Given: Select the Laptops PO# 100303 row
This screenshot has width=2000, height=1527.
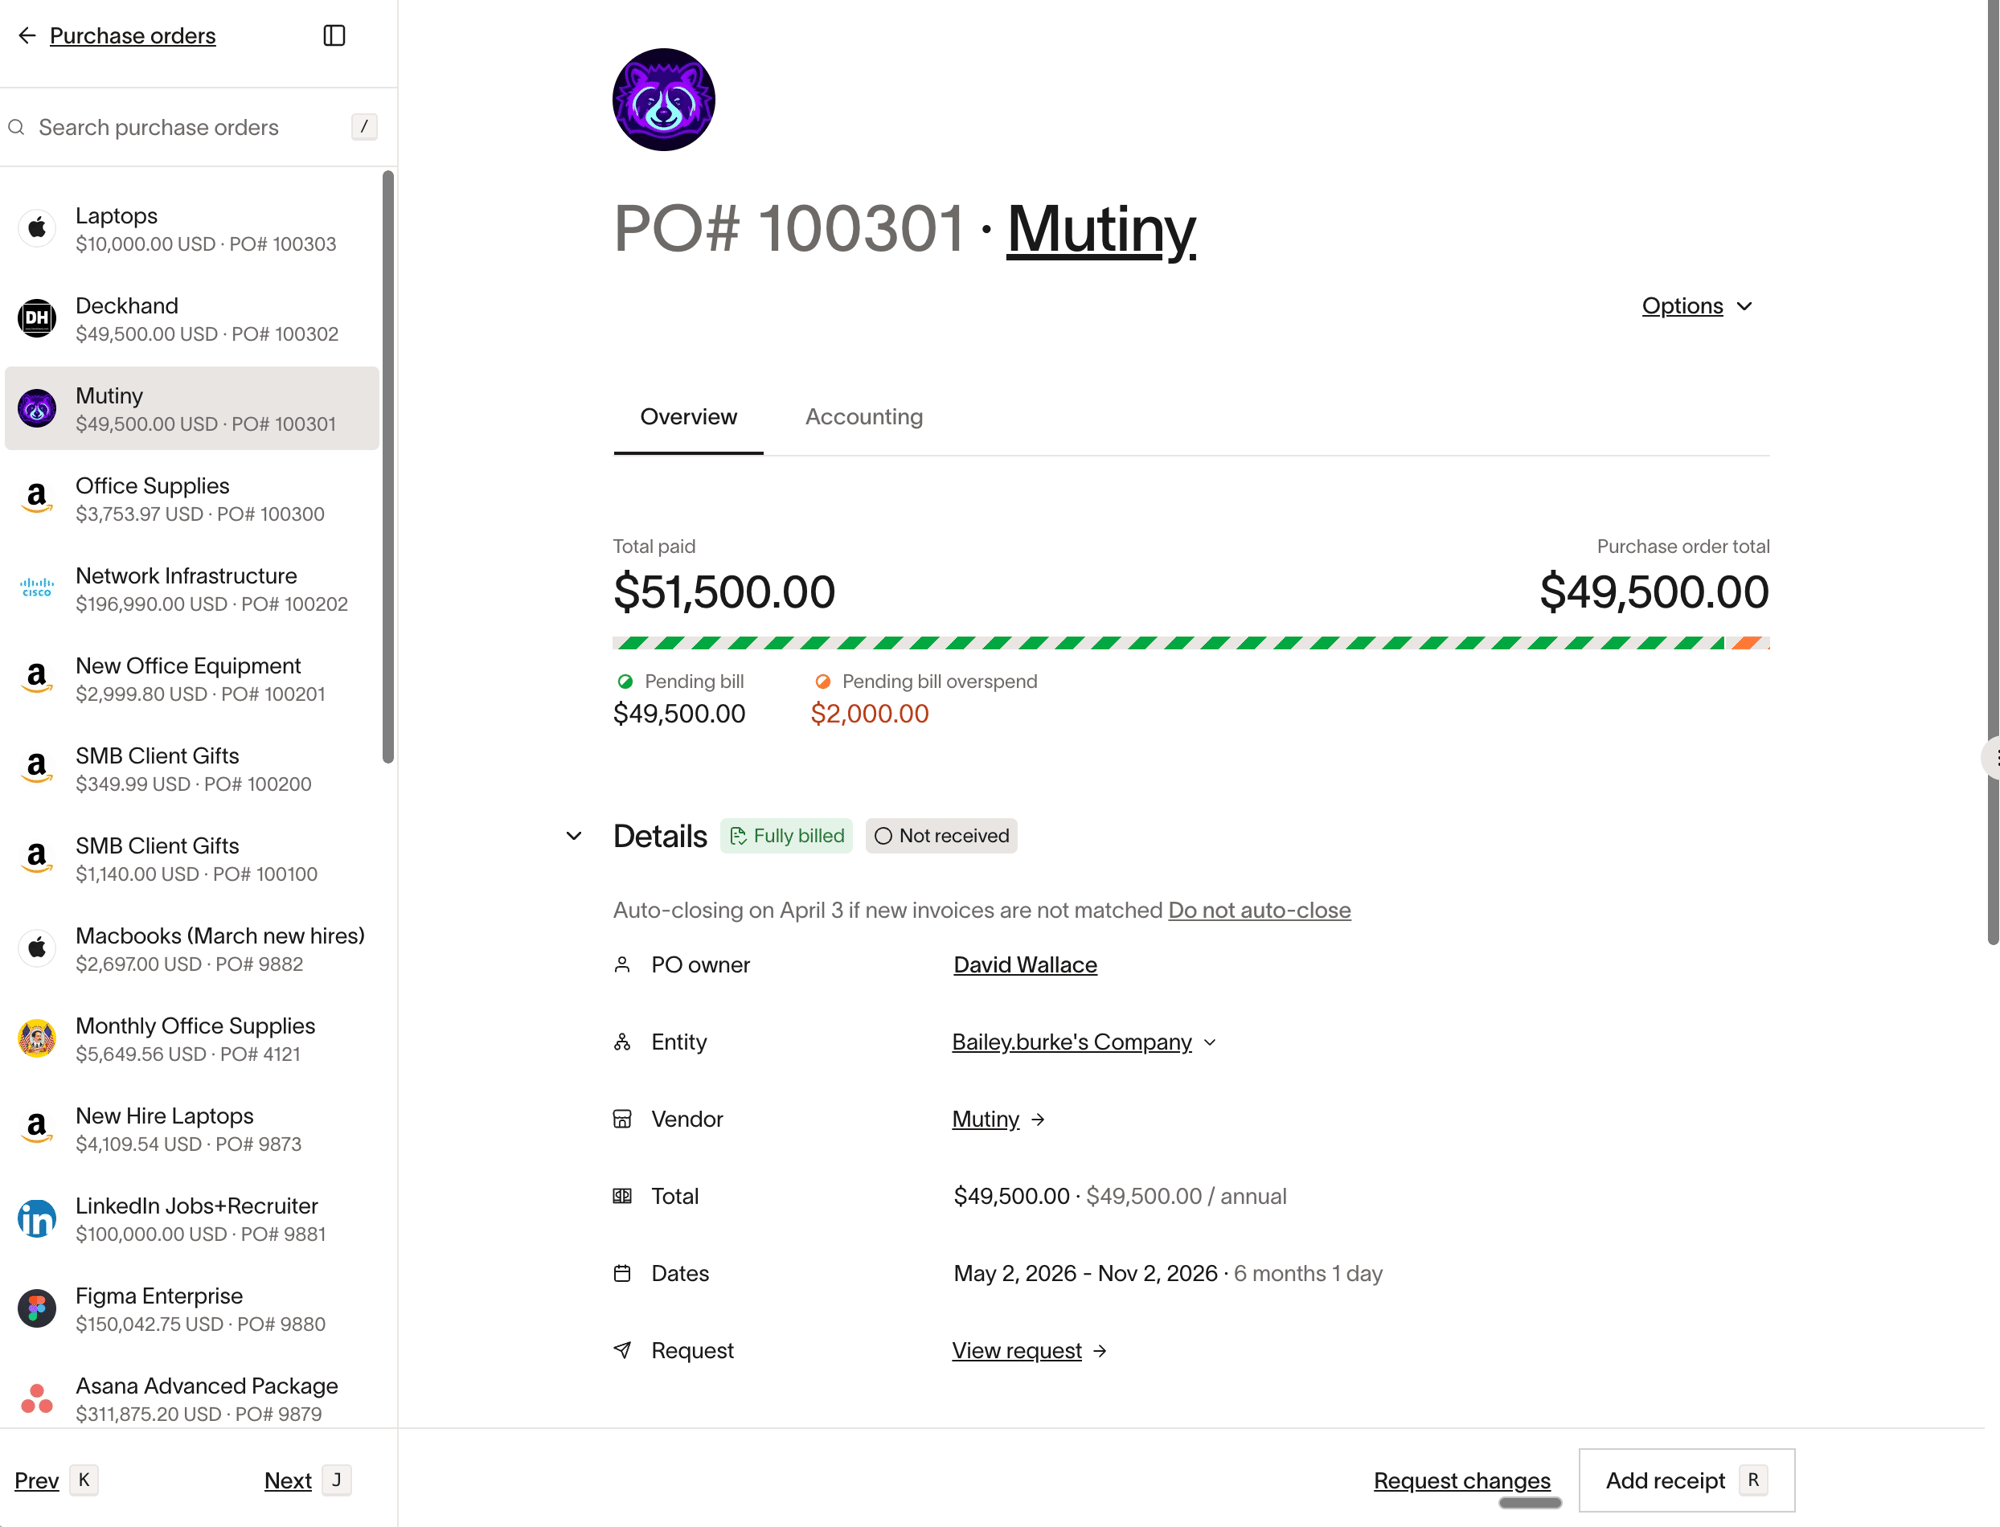Looking at the screenshot, I should (192, 228).
